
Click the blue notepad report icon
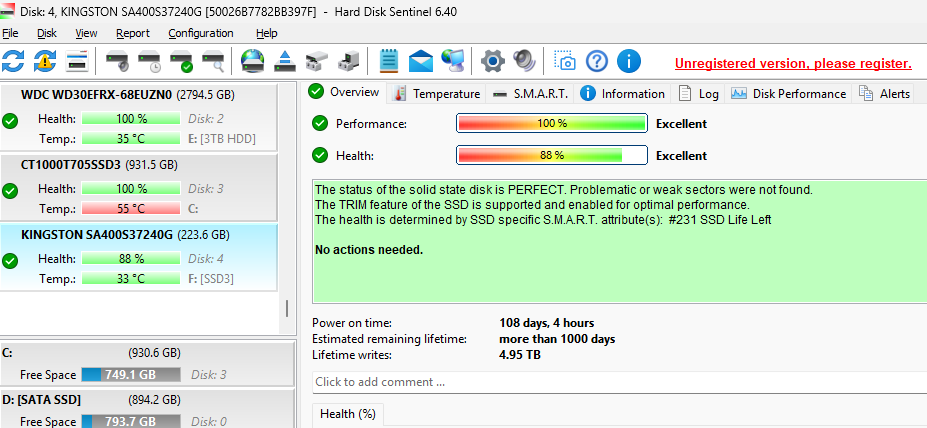pyautogui.click(x=388, y=60)
